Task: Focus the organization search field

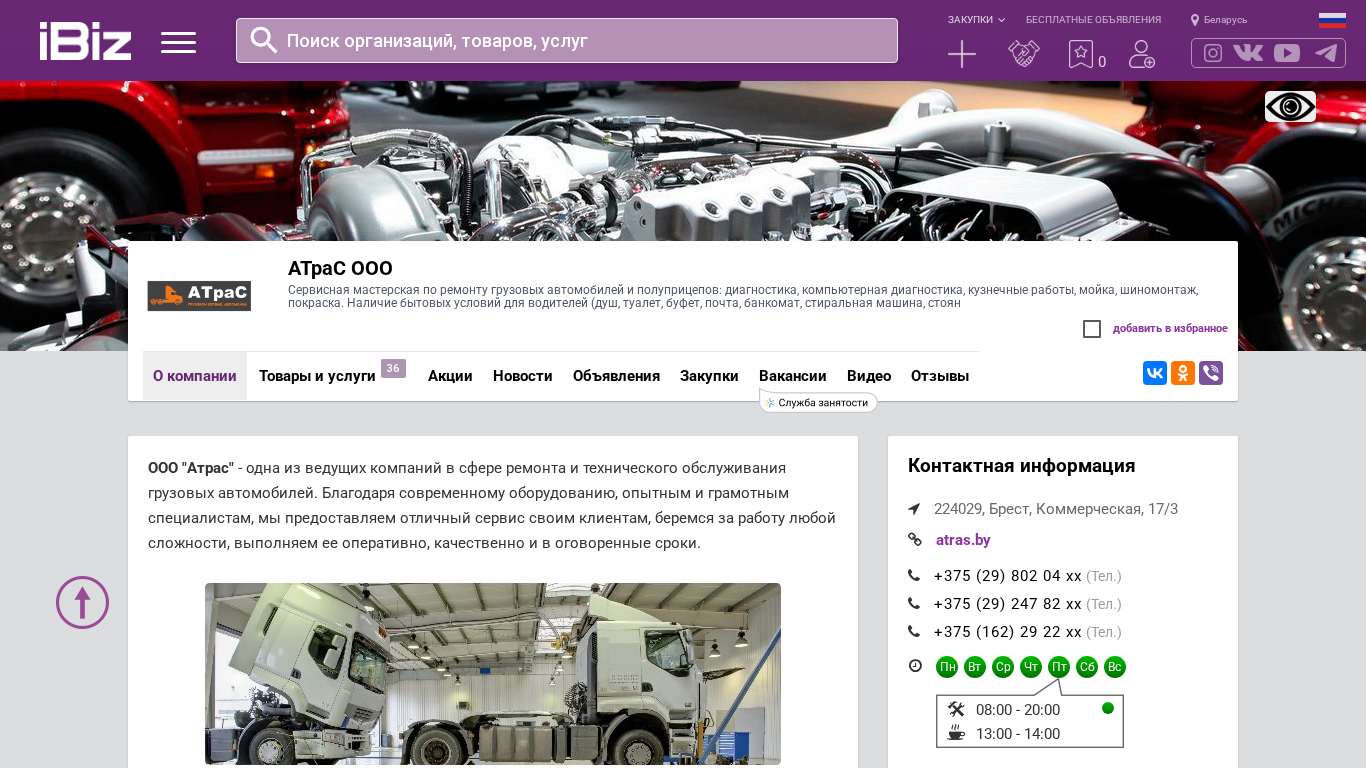Action: click(x=567, y=40)
